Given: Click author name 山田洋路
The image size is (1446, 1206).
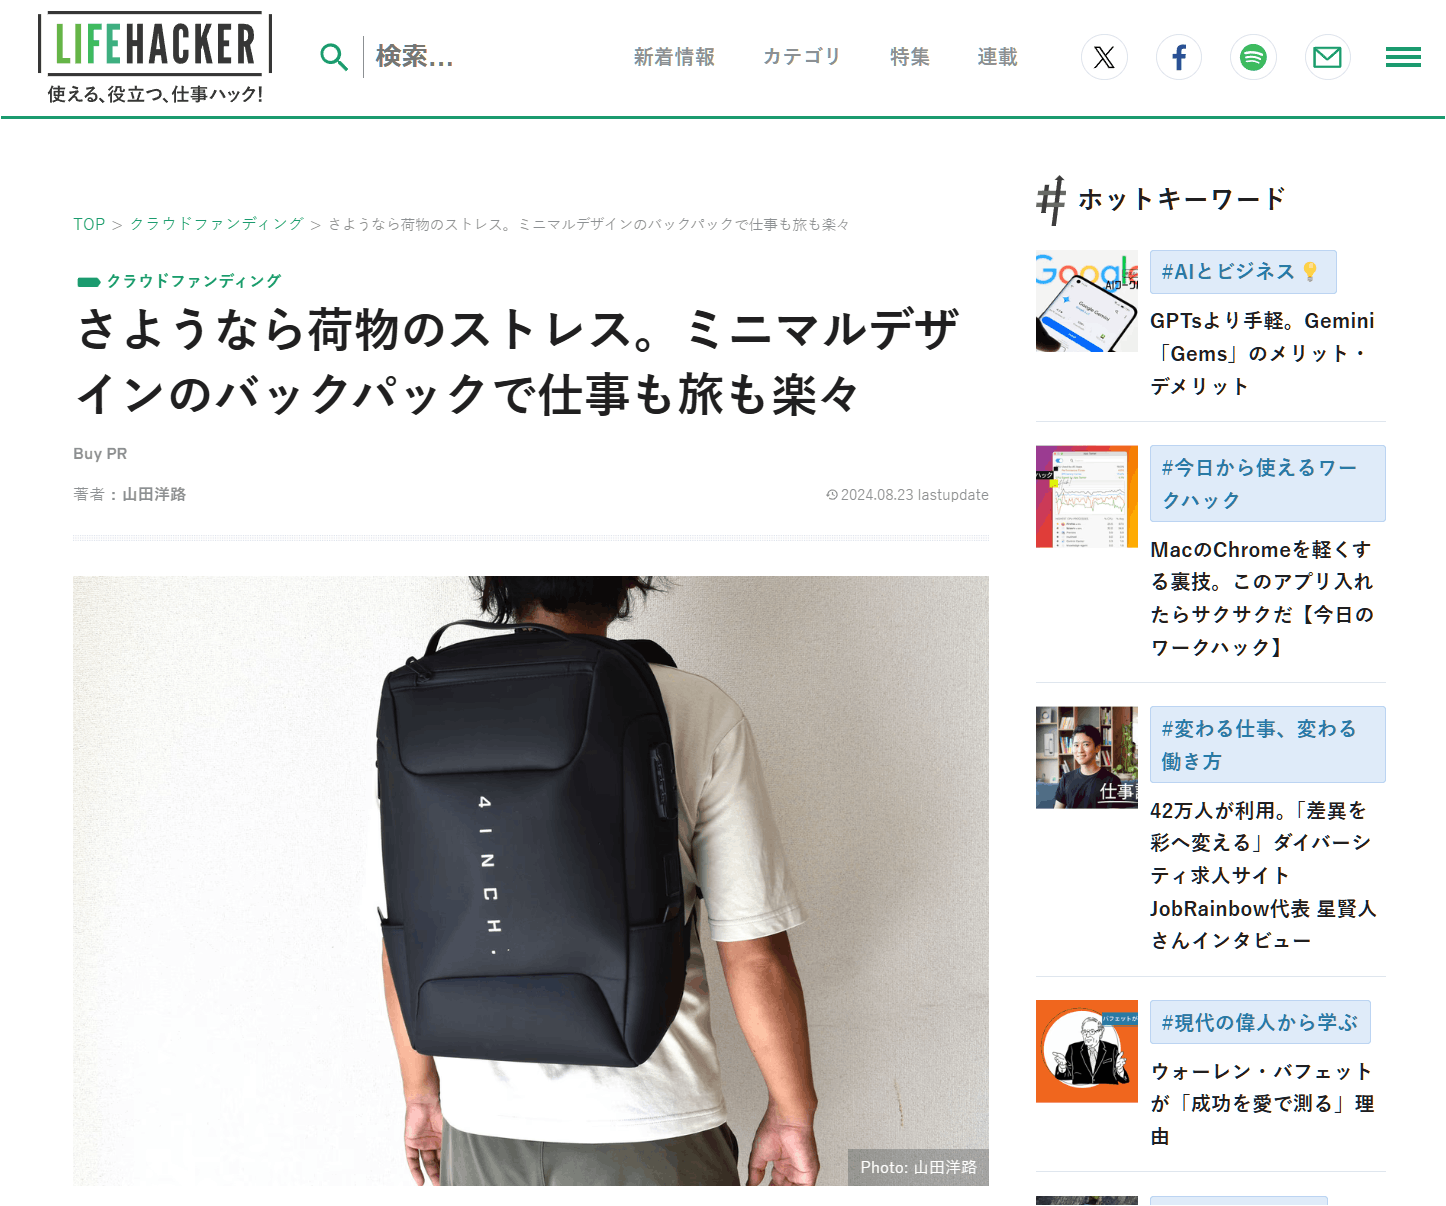Looking at the screenshot, I should coord(154,494).
